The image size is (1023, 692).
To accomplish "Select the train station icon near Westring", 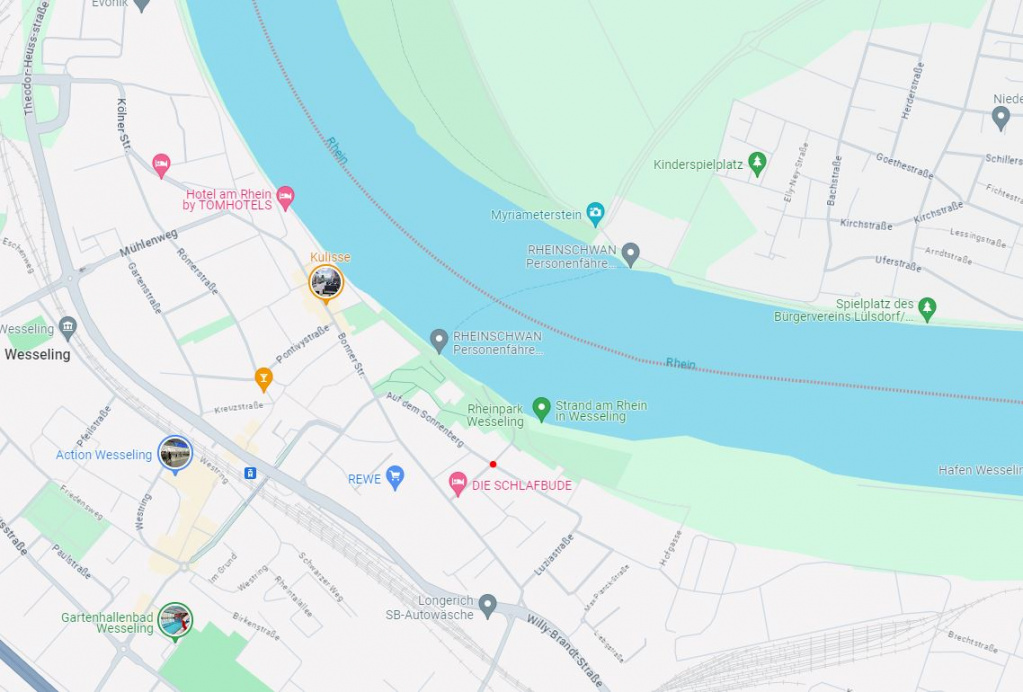I will tap(250, 473).
